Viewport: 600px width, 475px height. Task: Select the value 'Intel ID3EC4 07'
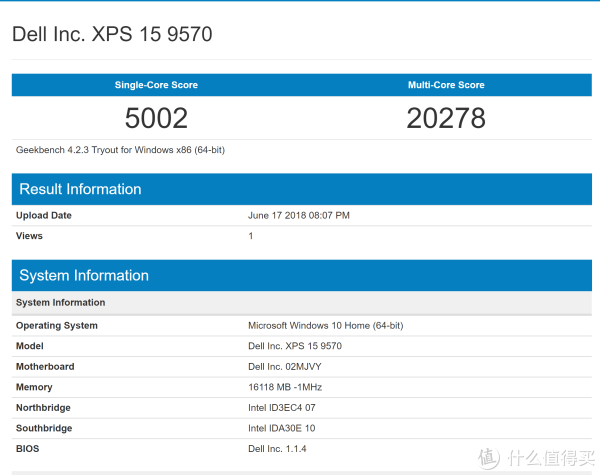coord(282,408)
